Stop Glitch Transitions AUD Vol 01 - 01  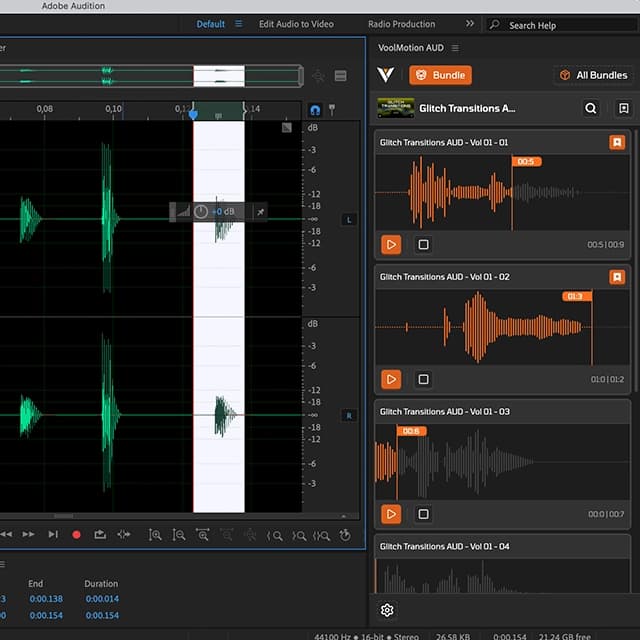click(423, 244)
